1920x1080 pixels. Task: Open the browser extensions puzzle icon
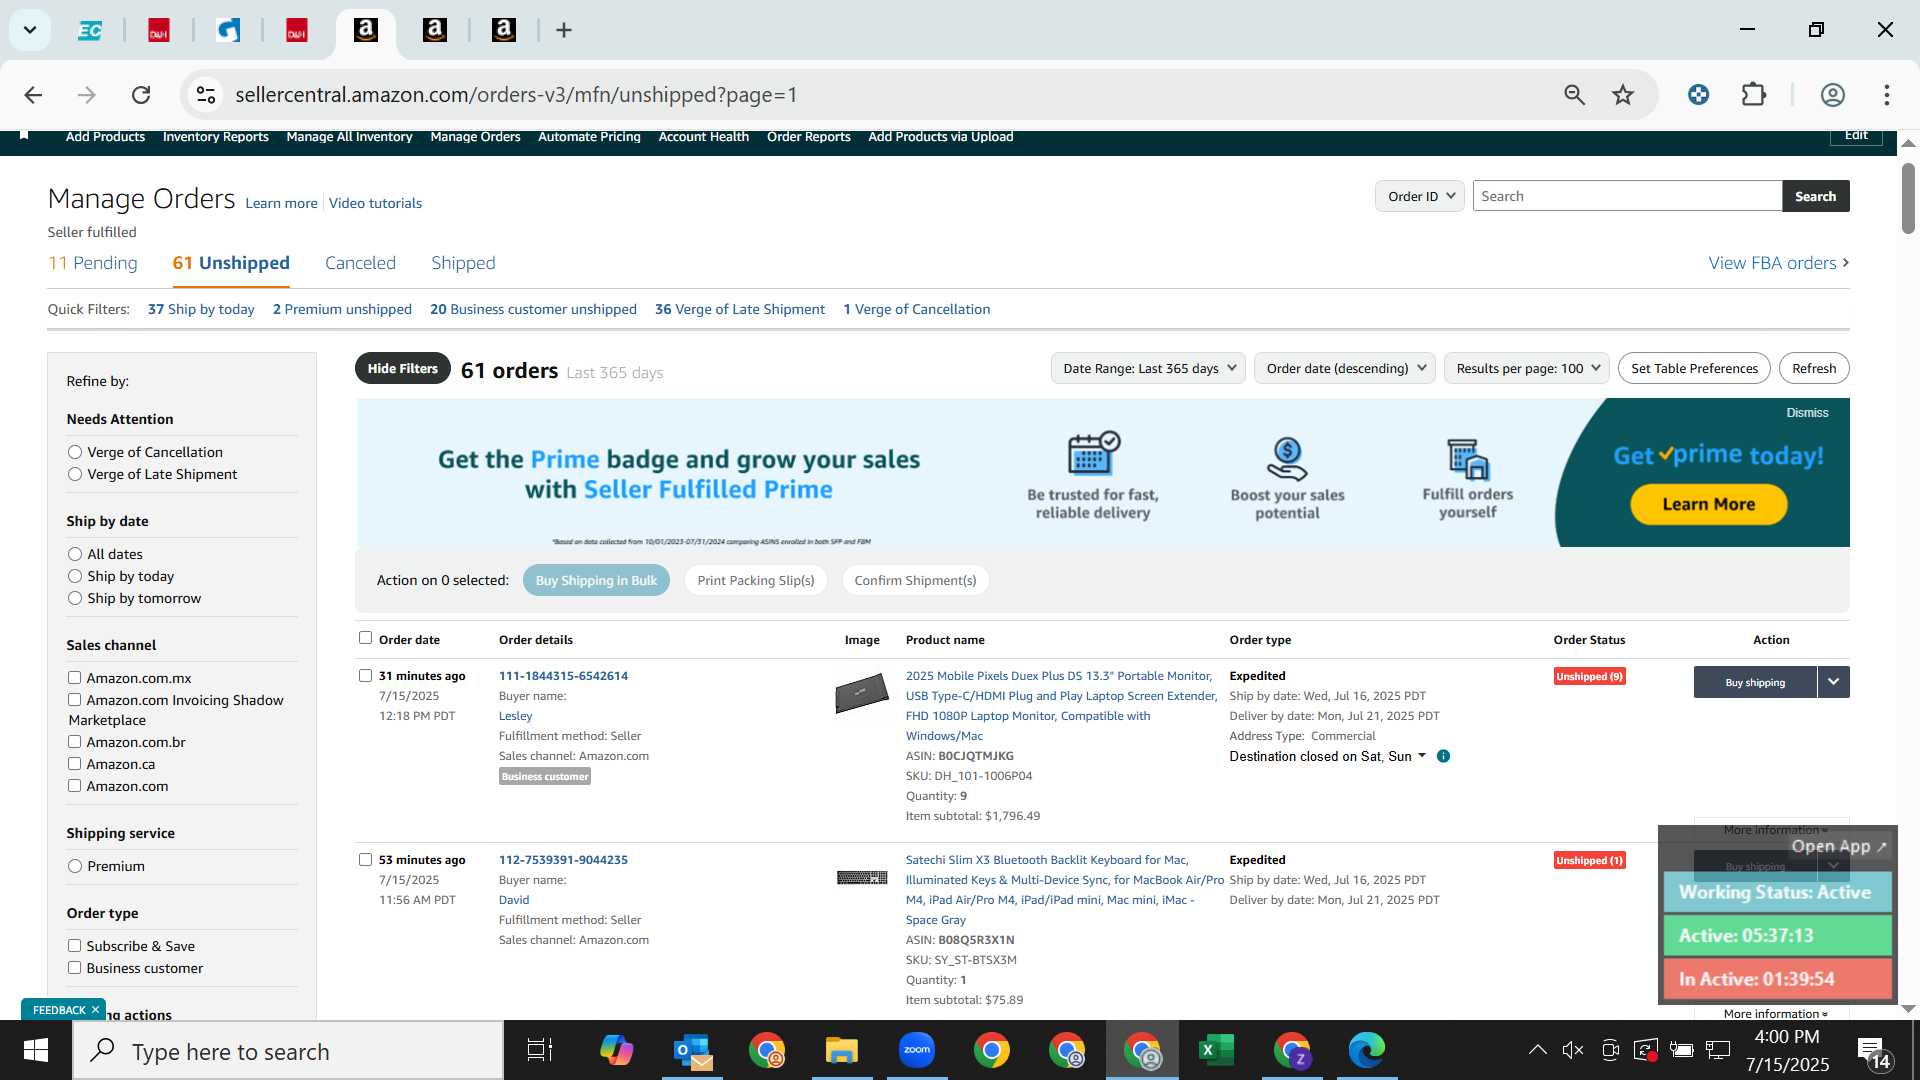(x=1754, y=95)
